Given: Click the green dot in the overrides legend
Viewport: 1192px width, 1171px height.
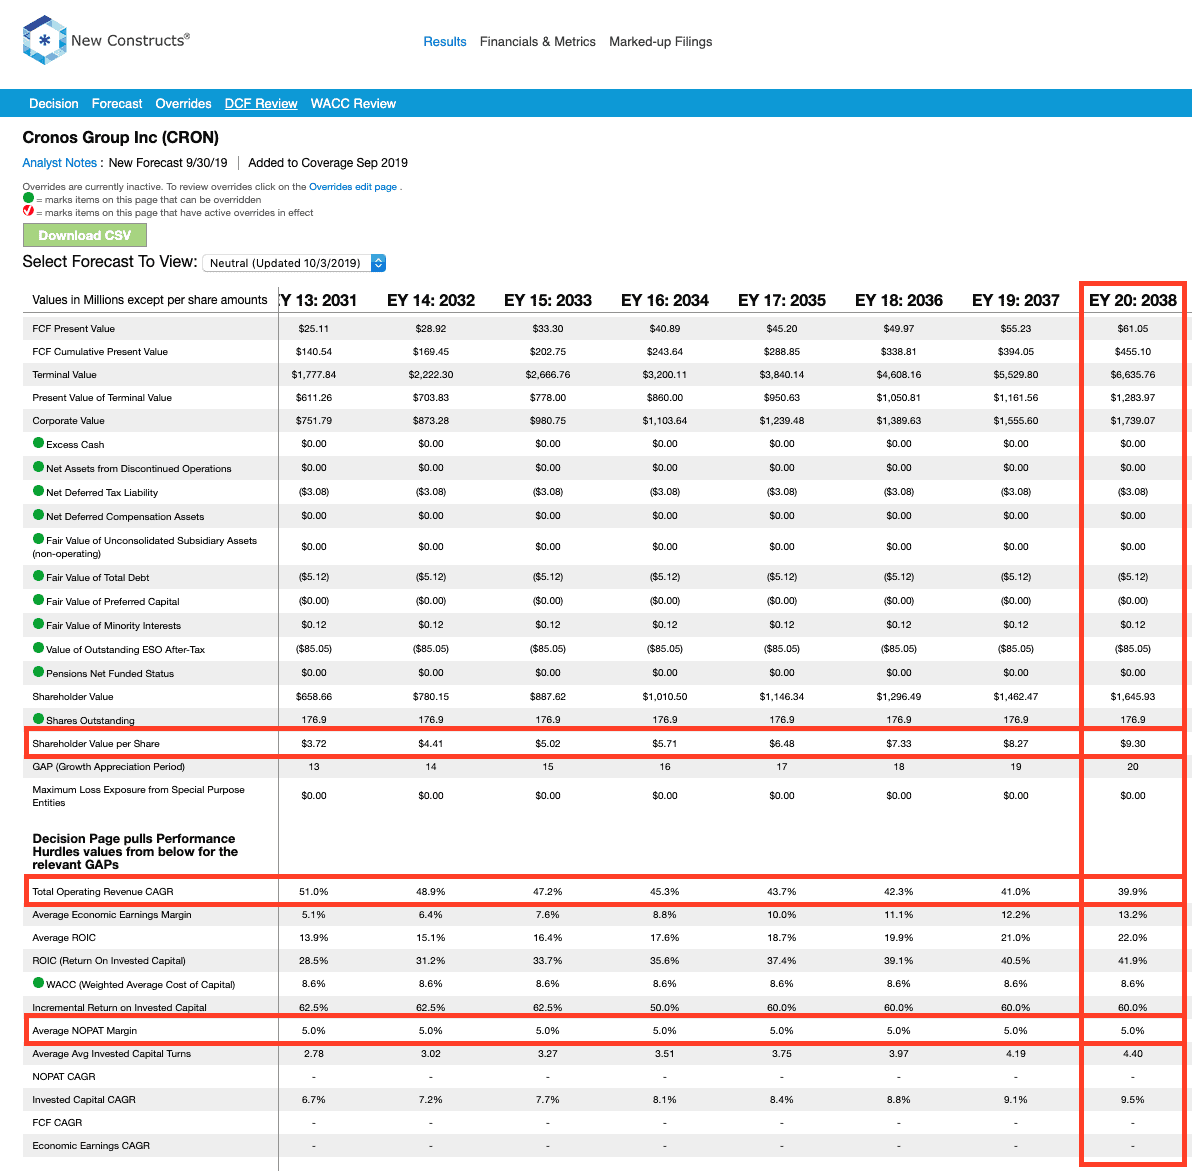Looking at the screenshot, I should [x=28, y=198].
